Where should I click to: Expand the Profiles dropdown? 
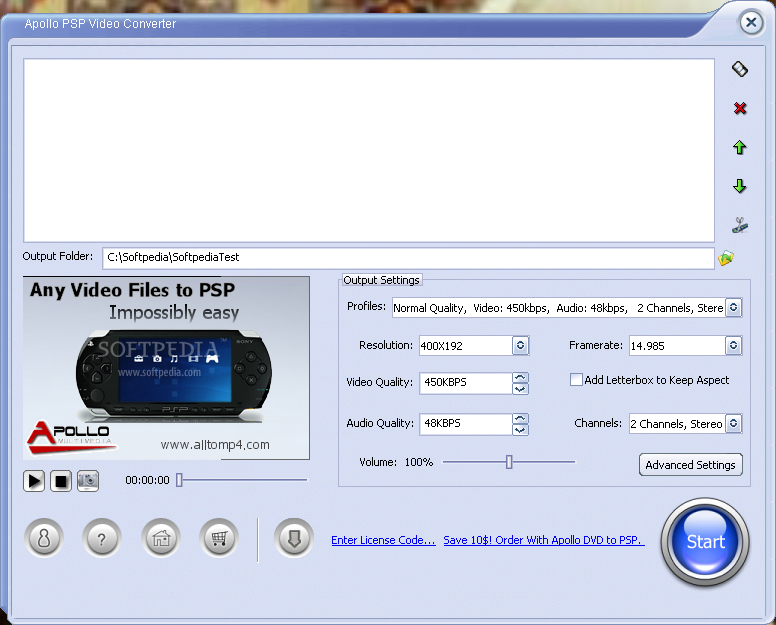pos(733,307)
